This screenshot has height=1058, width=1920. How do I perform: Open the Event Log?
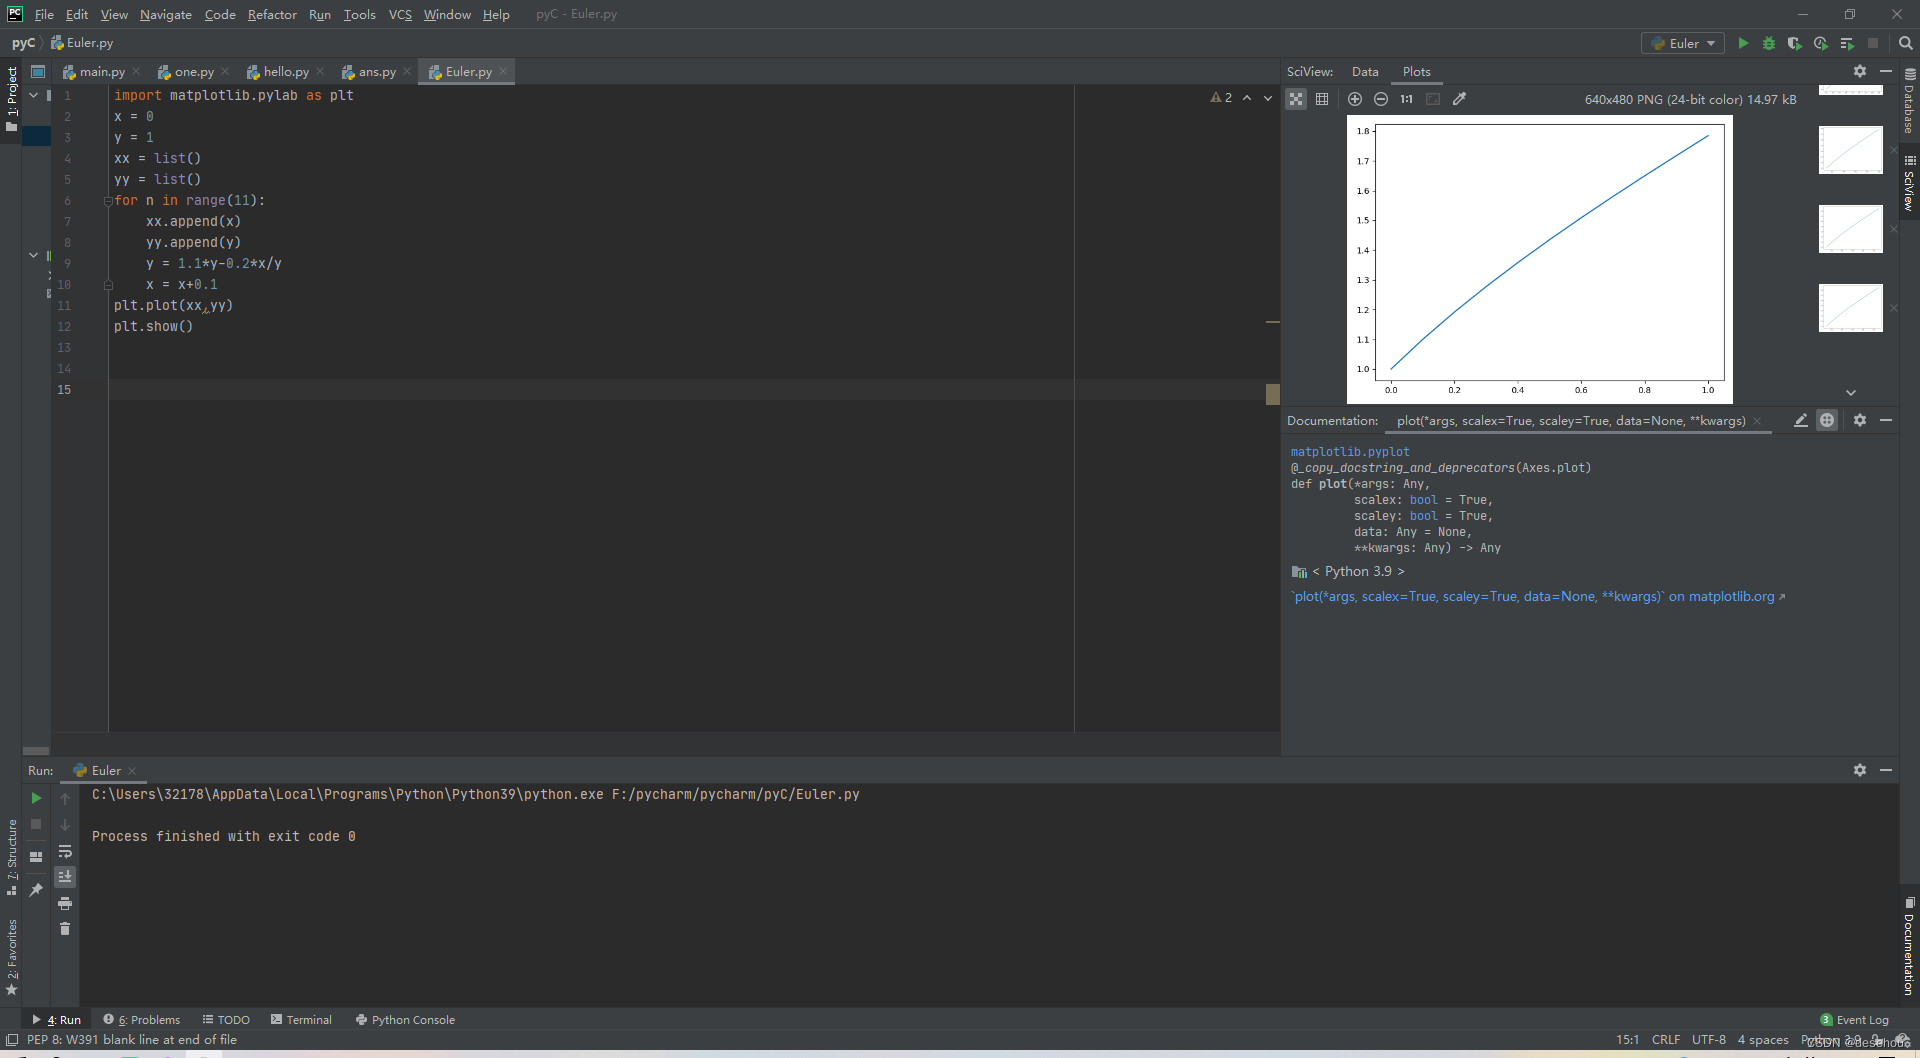(1855, 1020)
